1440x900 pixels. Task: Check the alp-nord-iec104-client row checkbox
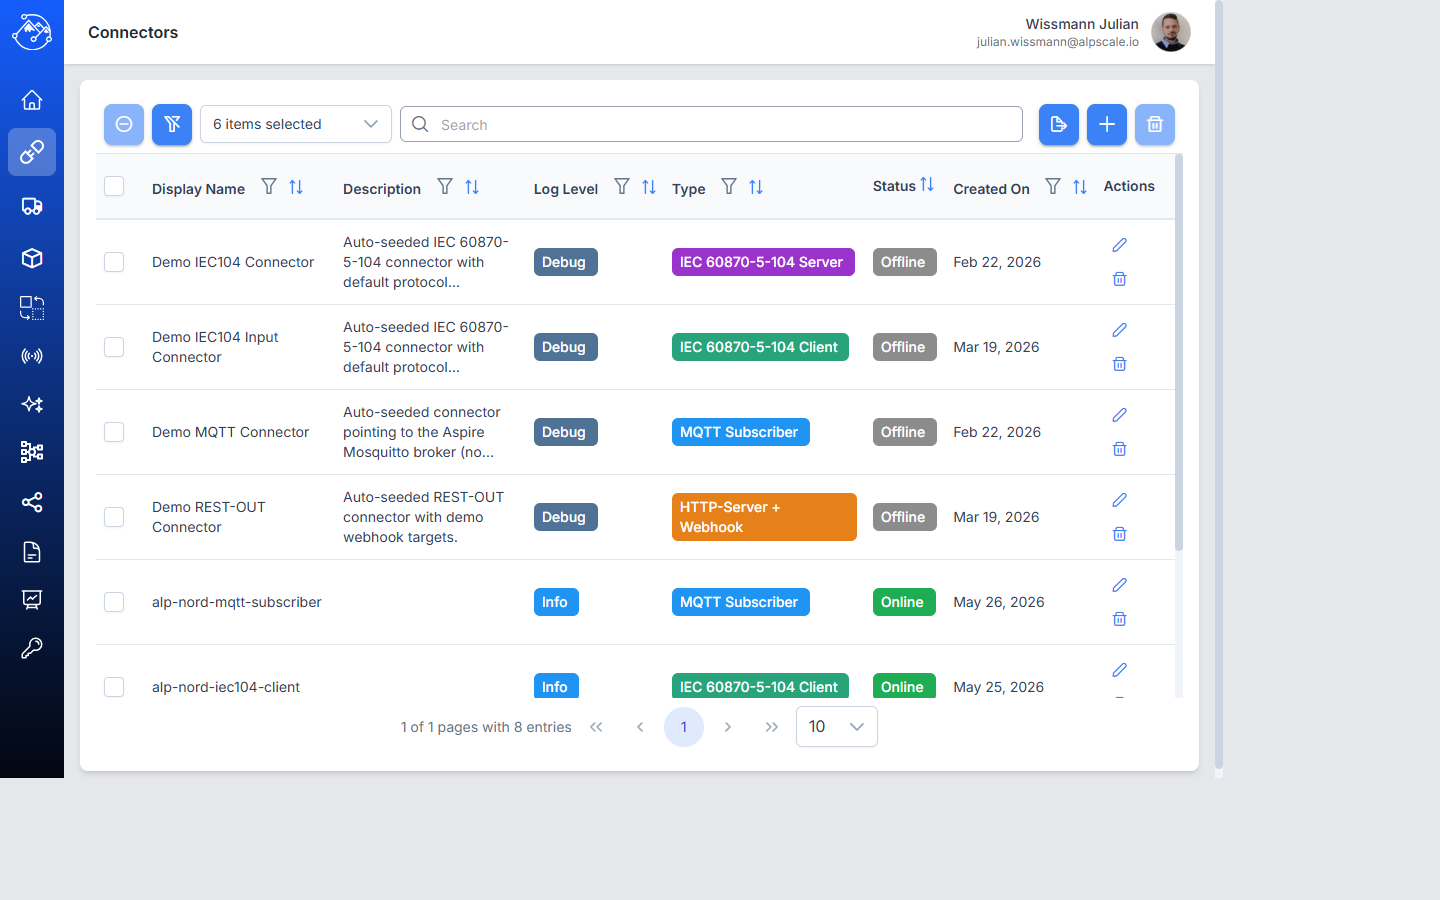tap(114, 687)
